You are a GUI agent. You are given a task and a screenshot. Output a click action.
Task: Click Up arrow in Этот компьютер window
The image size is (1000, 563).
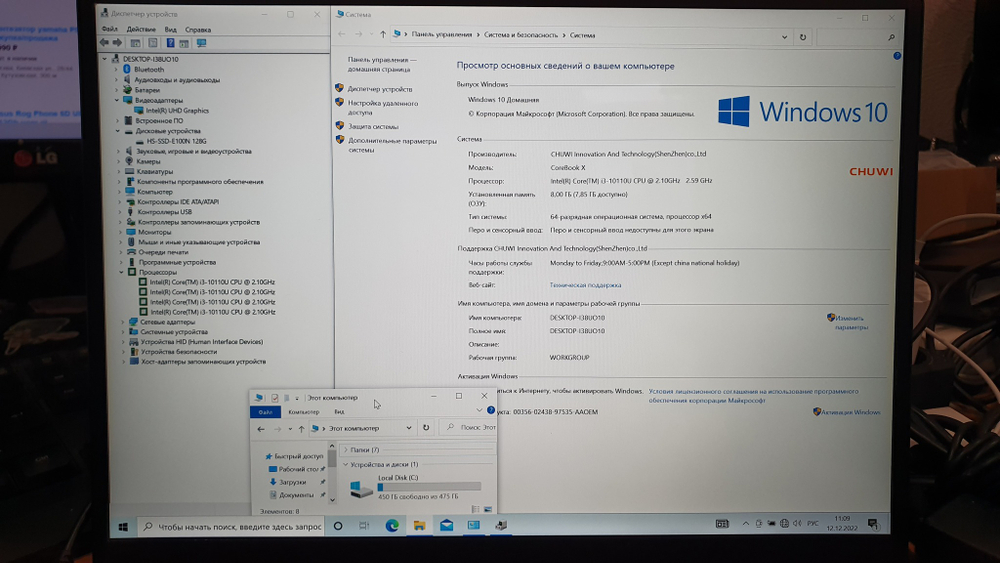301,429
